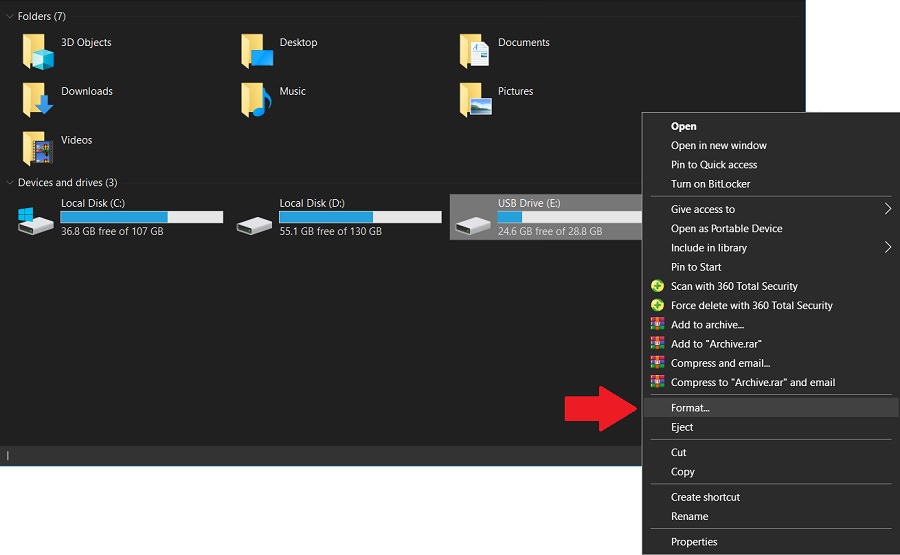This screenshot has height=555, width=900.
Task: Select the Documents folder icon
Action: pos(475,52)
